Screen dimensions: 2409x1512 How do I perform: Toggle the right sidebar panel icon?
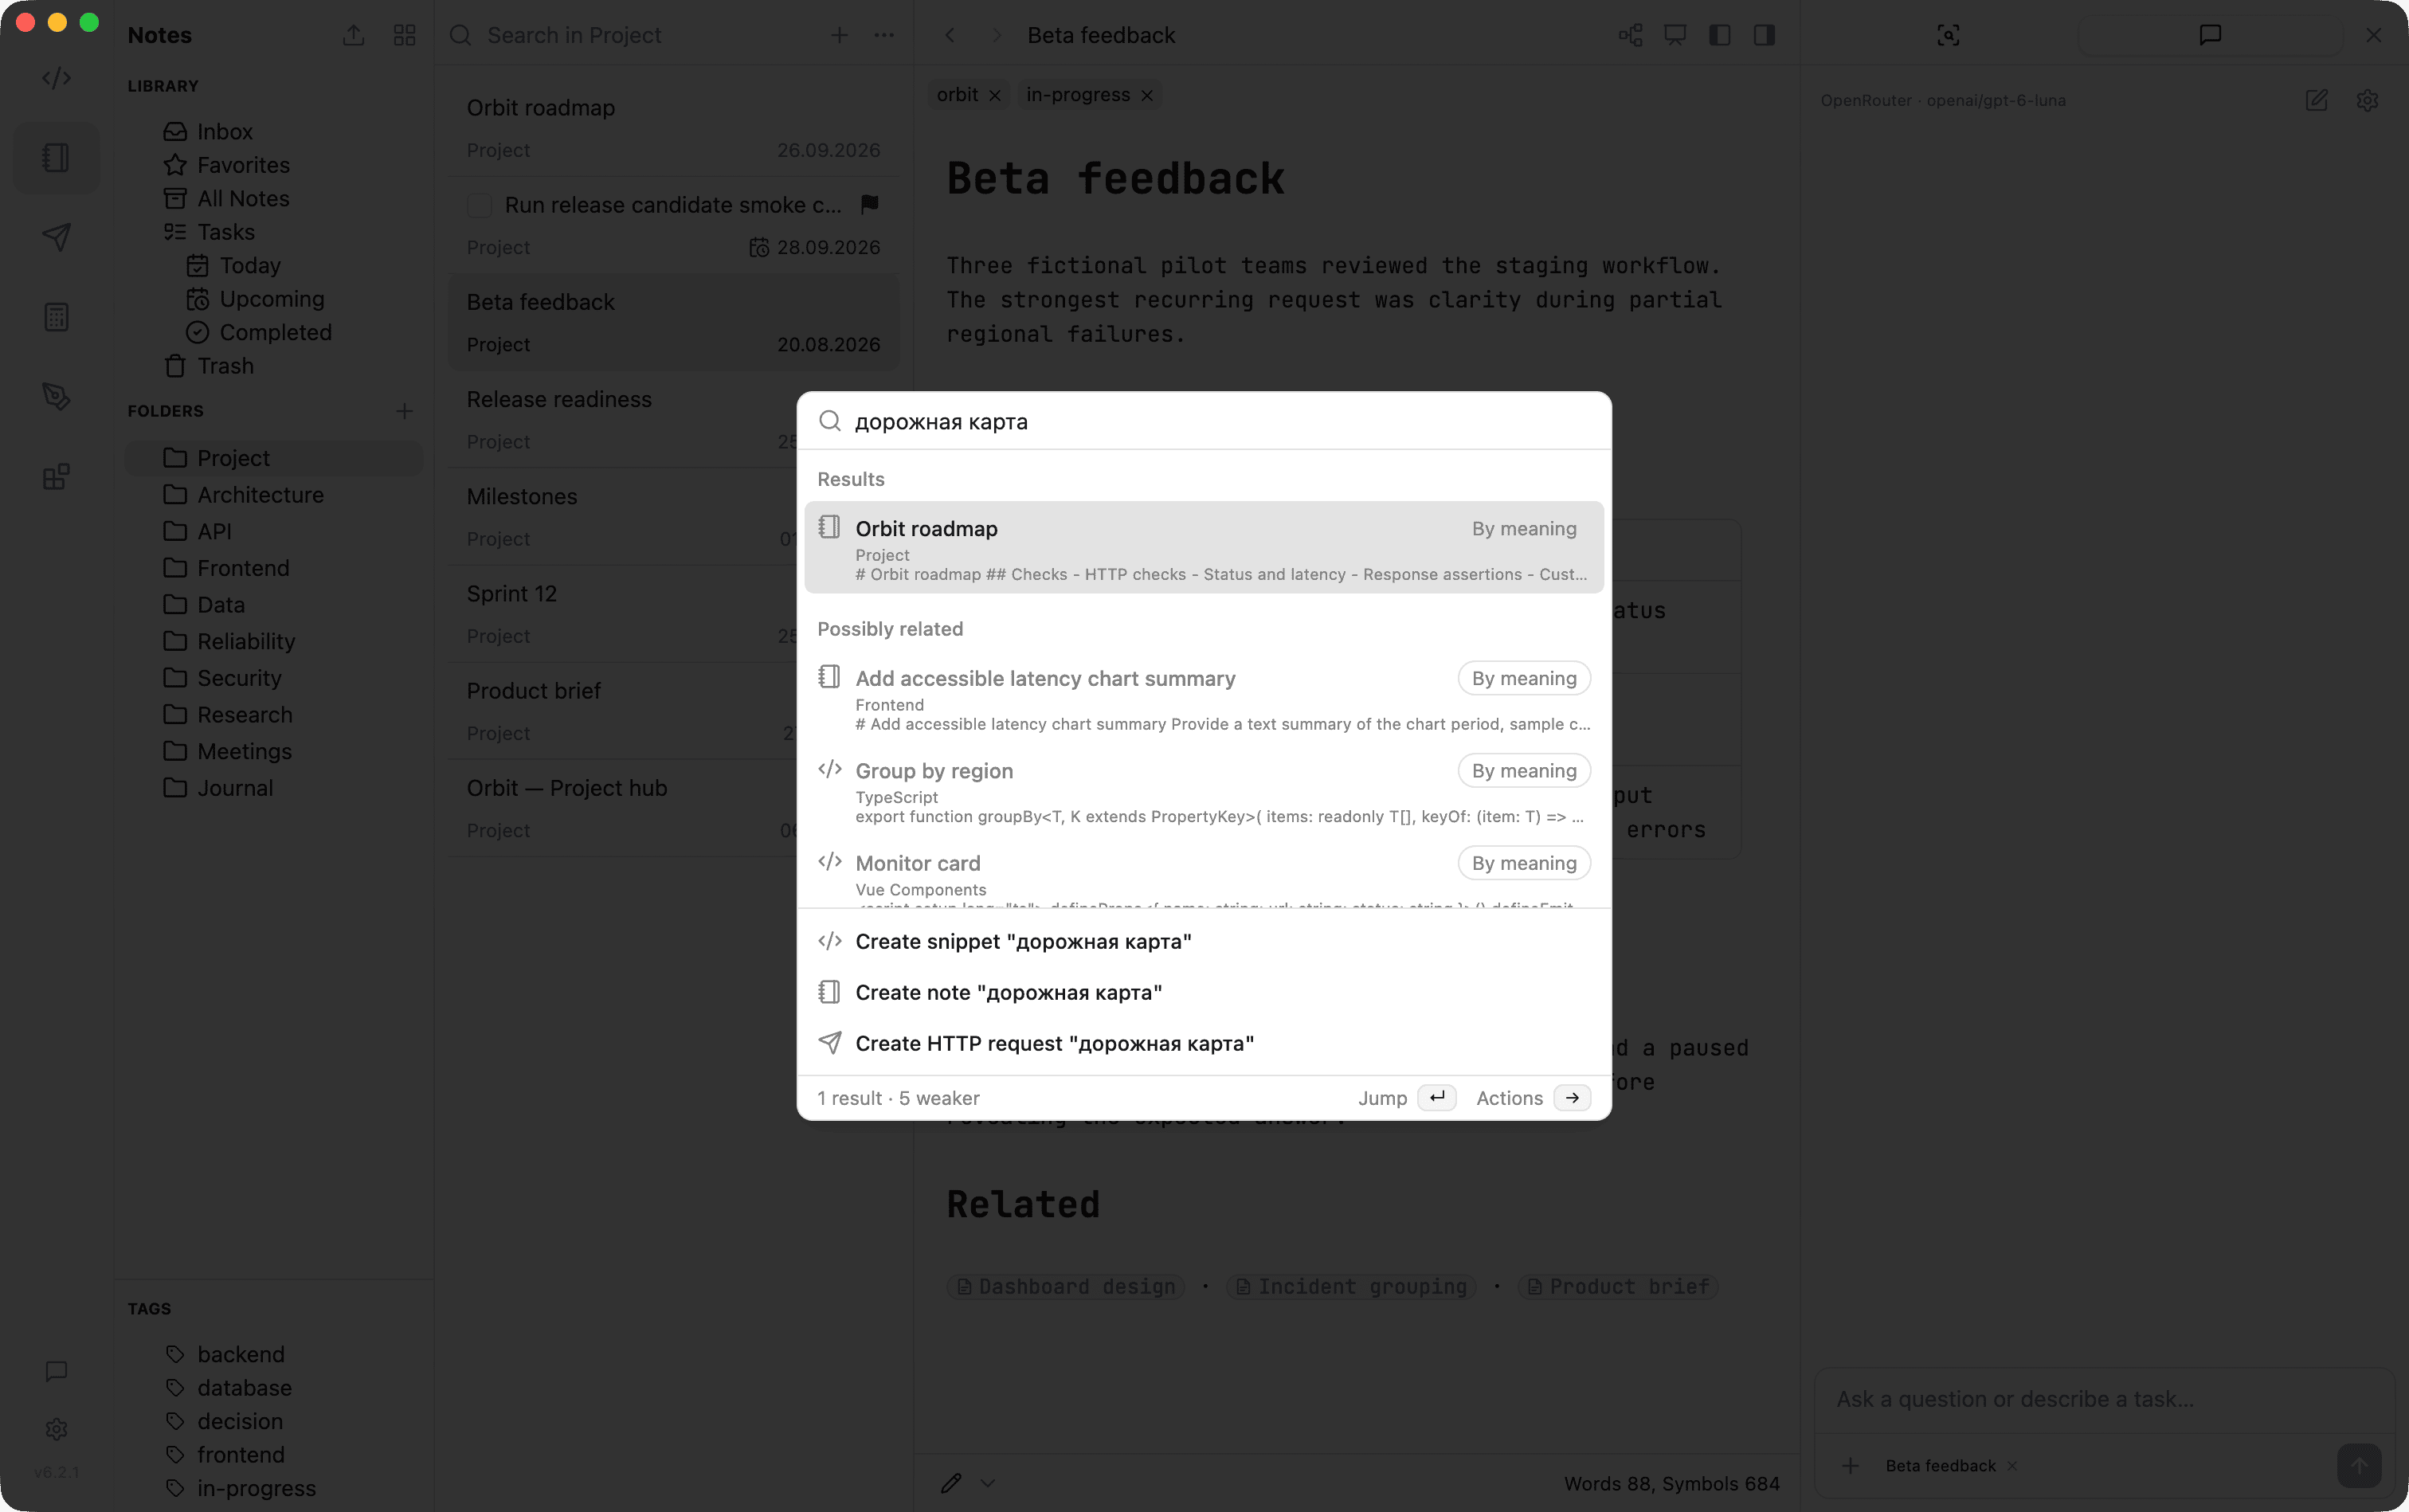click(x=1764, y=35)
